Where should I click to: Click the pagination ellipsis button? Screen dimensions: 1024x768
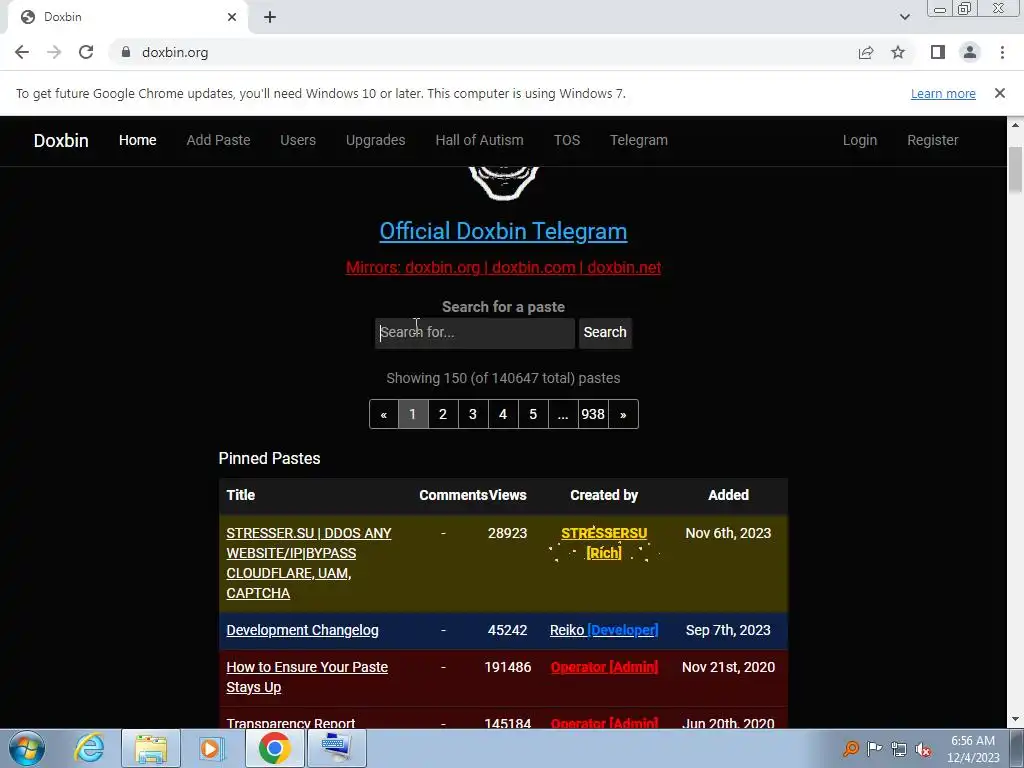click(563, 414)
